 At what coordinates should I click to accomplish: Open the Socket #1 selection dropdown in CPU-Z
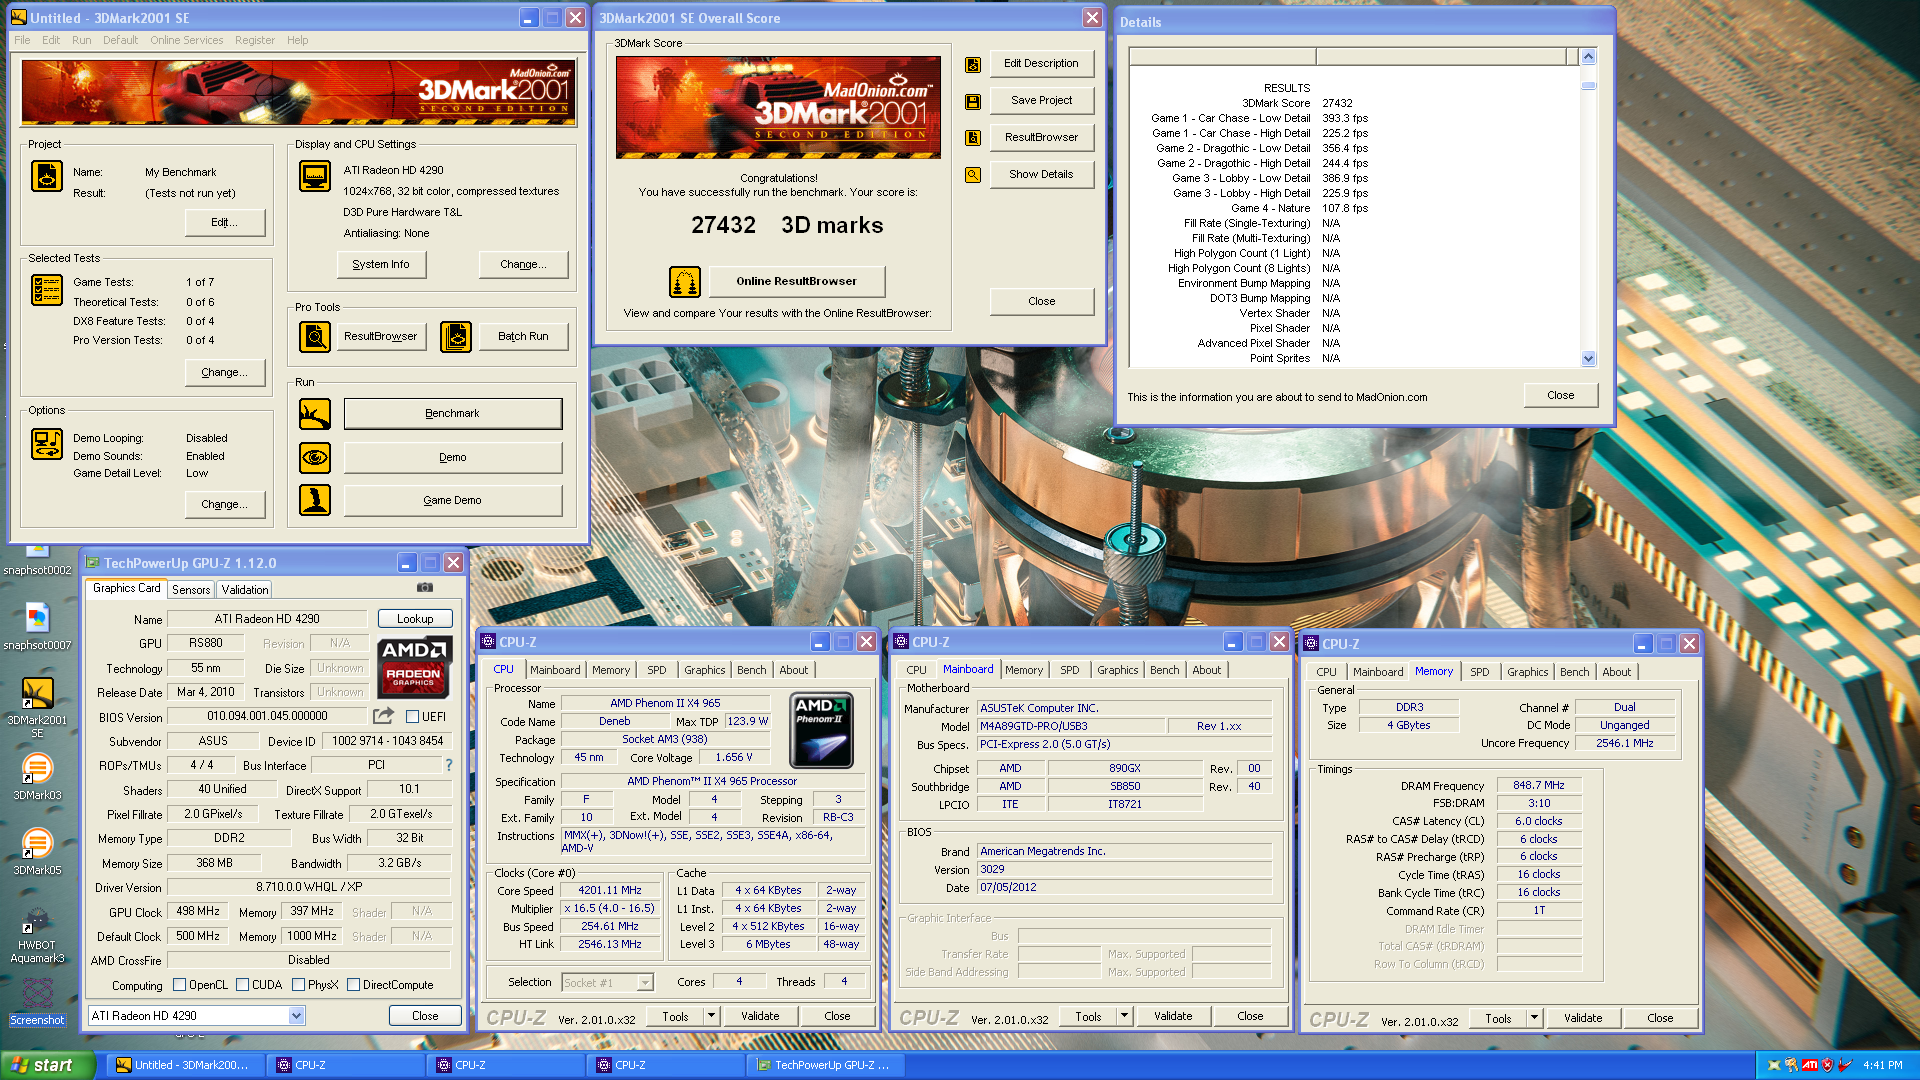tap(645, 983)
